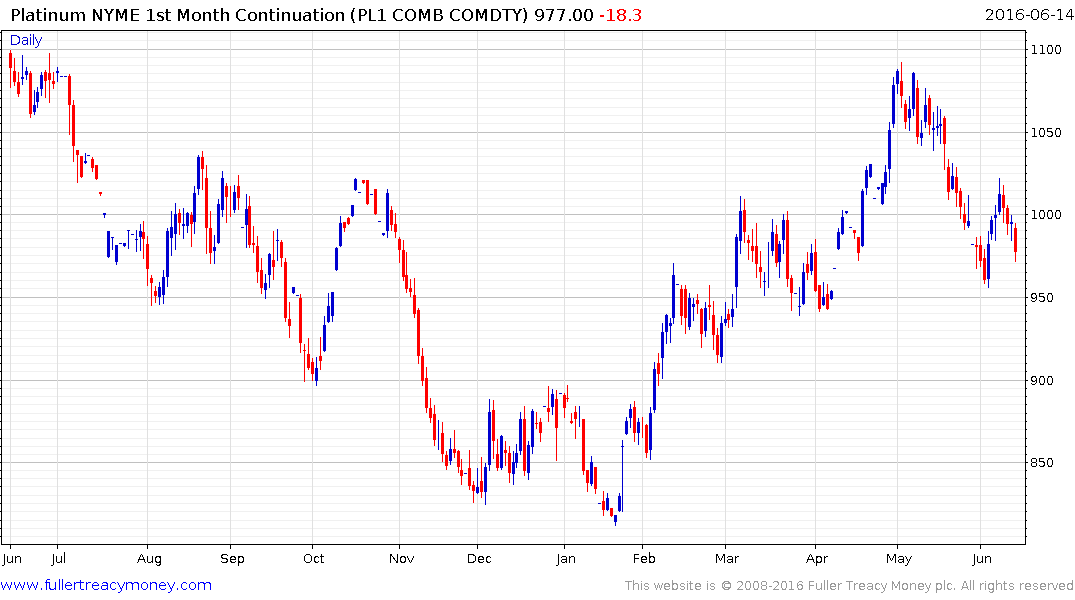Image resolution: width=1075 pixels, height=600 pixels.
Task: Open the www.fullertreacymoney.com link
Action: (x=106, y=585)
